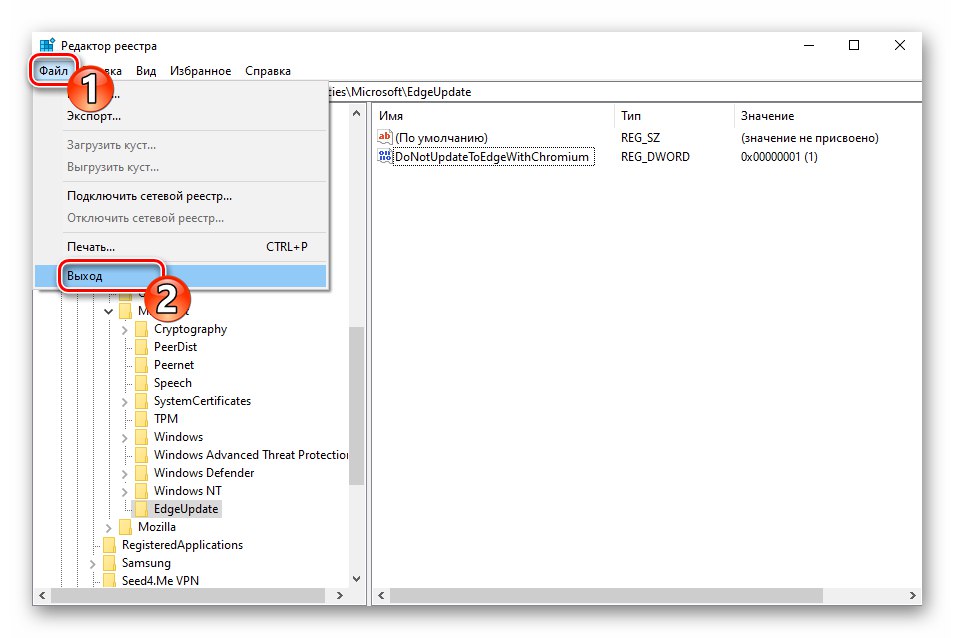Image resolution: width=954 pixels, height=638 pixels.
Task: Click the REG_SZ type cell
Action: tap(640, 137)
